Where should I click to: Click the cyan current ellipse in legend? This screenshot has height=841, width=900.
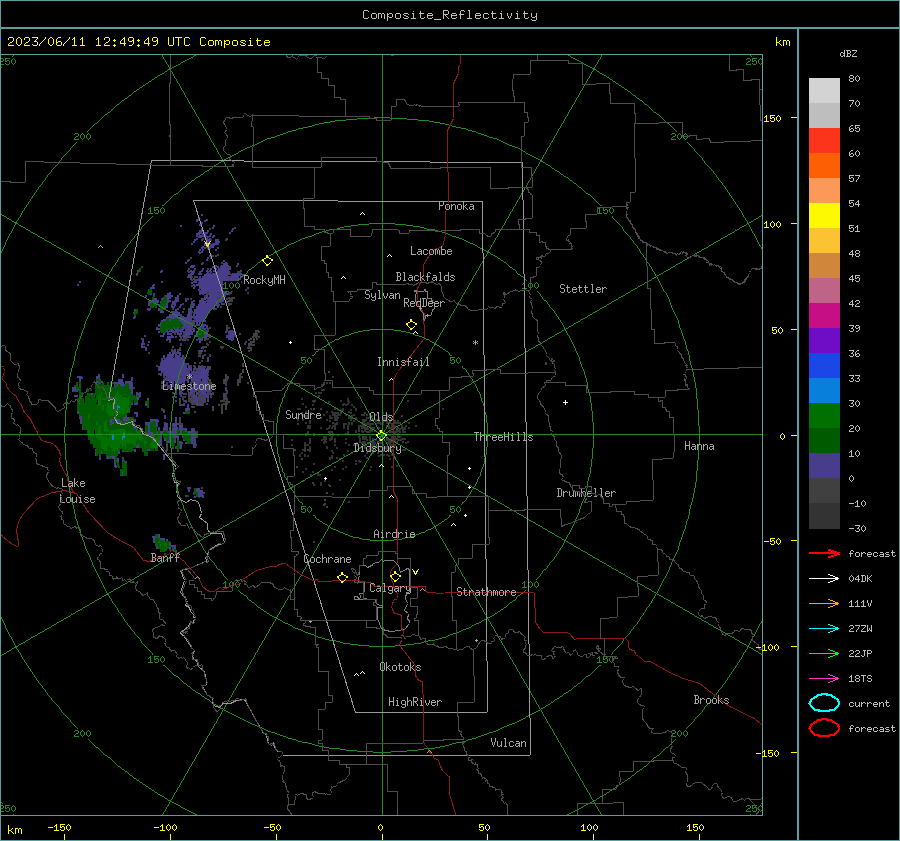point(824,703)
